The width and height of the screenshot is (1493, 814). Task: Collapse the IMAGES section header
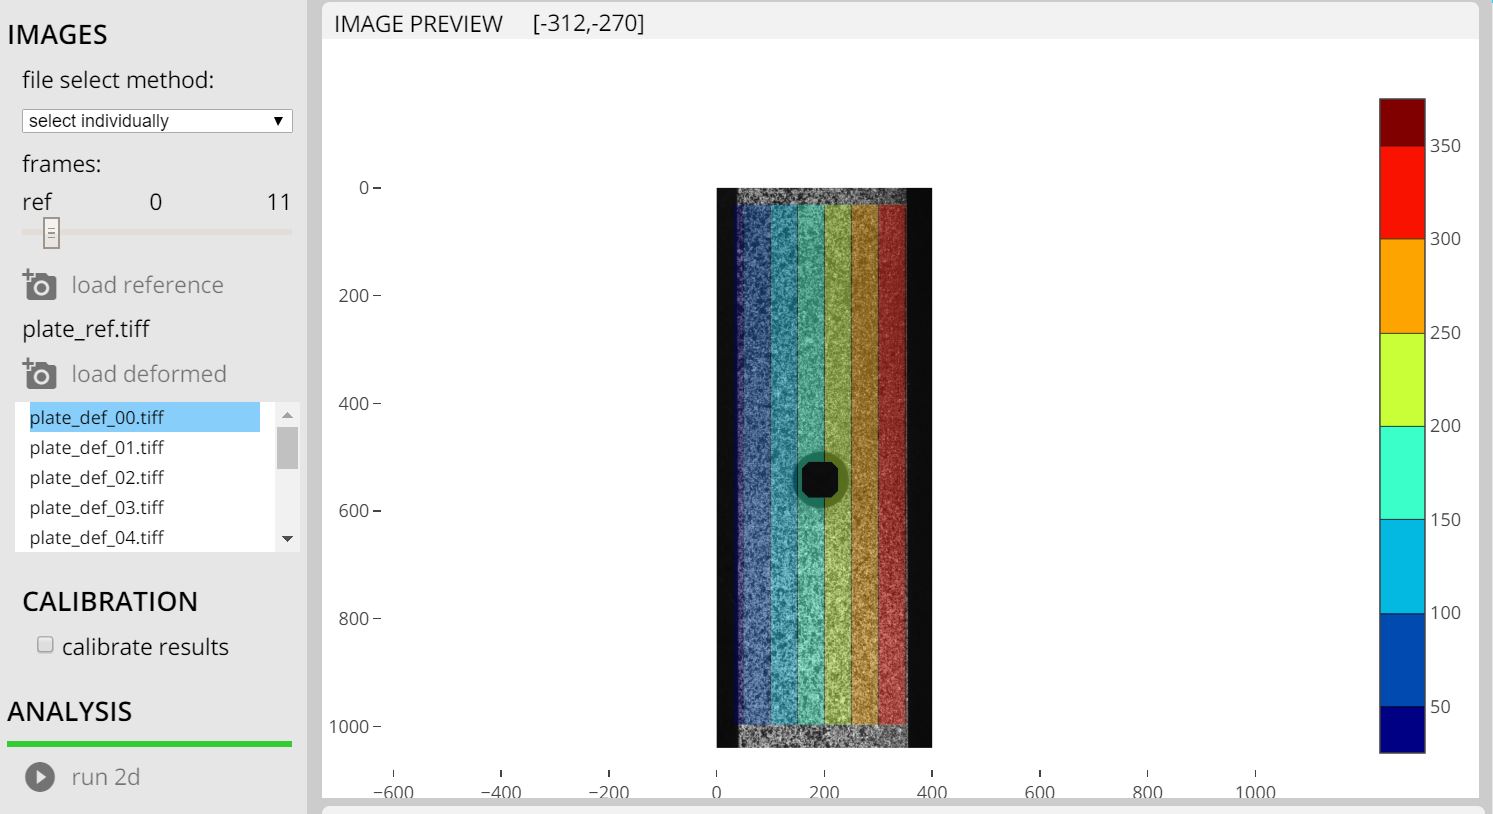[57, 34]
